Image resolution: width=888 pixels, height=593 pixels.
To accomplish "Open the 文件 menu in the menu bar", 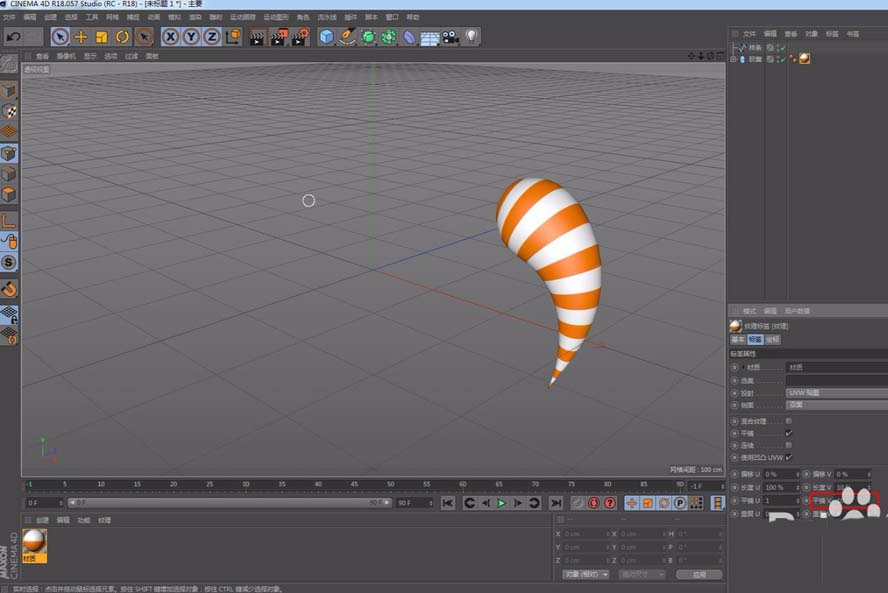I will [x=9, y=17].
